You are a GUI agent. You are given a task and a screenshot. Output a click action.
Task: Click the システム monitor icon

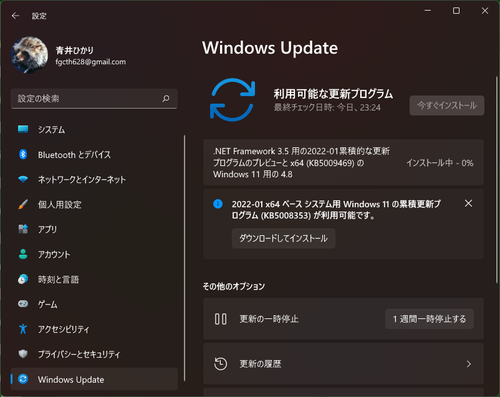pos(23,129)
